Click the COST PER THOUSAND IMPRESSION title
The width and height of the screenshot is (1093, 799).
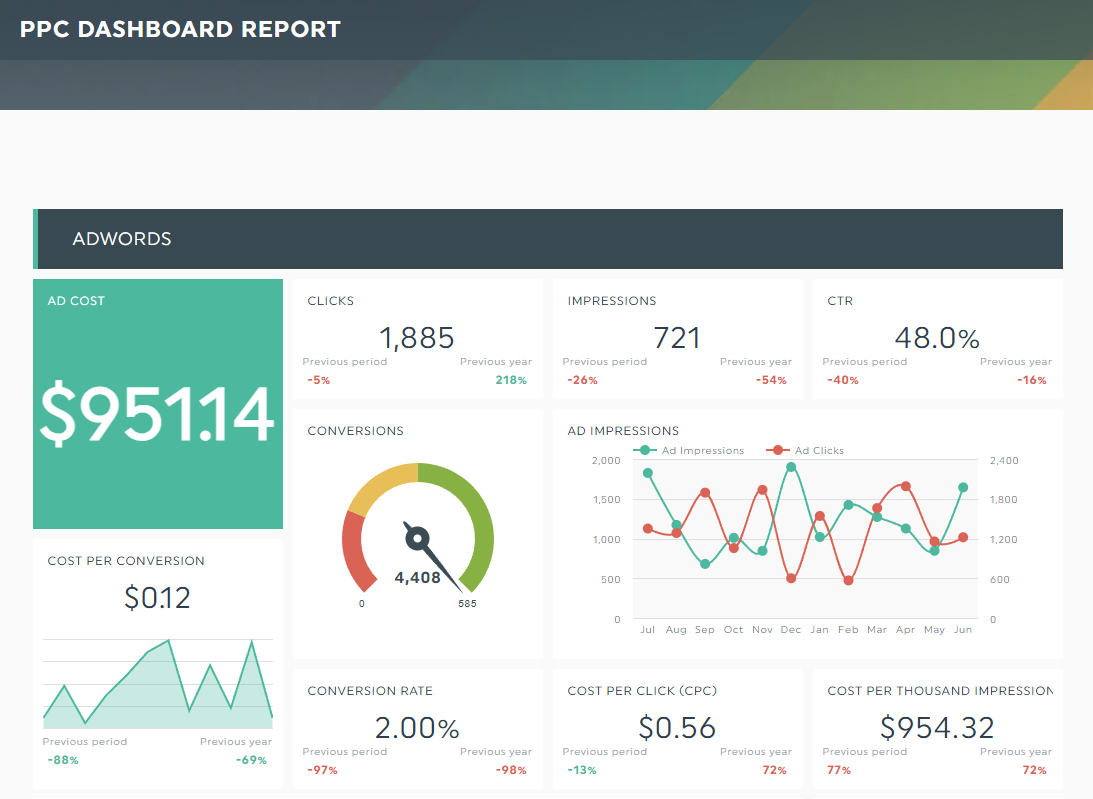940,691
